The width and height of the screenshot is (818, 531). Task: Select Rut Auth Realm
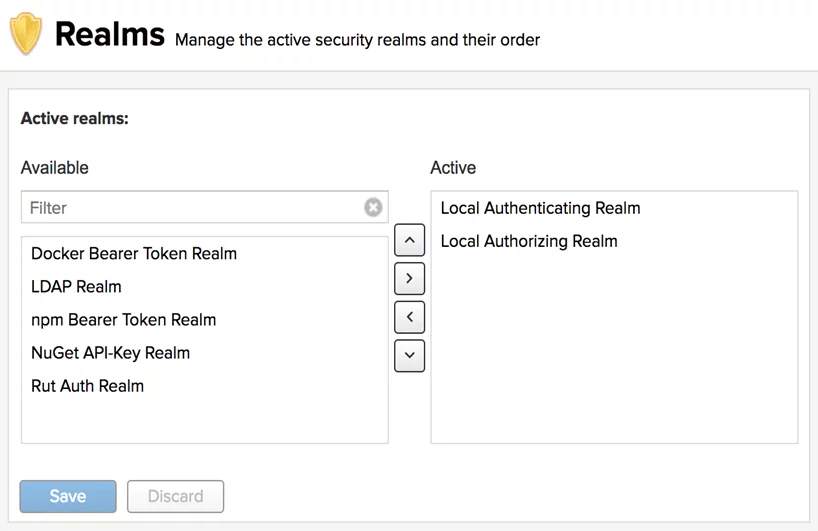87,386
